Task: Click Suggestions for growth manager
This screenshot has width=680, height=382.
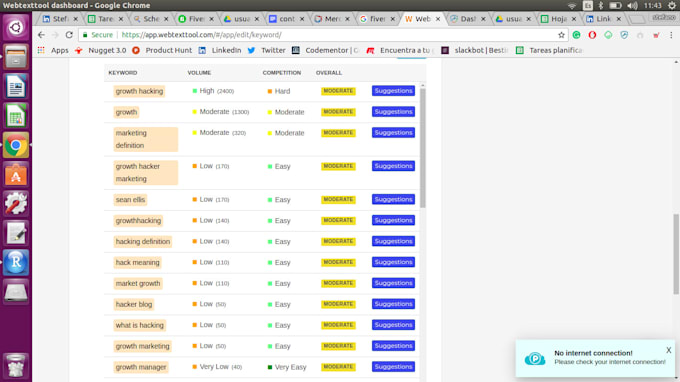Action: [393, 367]
